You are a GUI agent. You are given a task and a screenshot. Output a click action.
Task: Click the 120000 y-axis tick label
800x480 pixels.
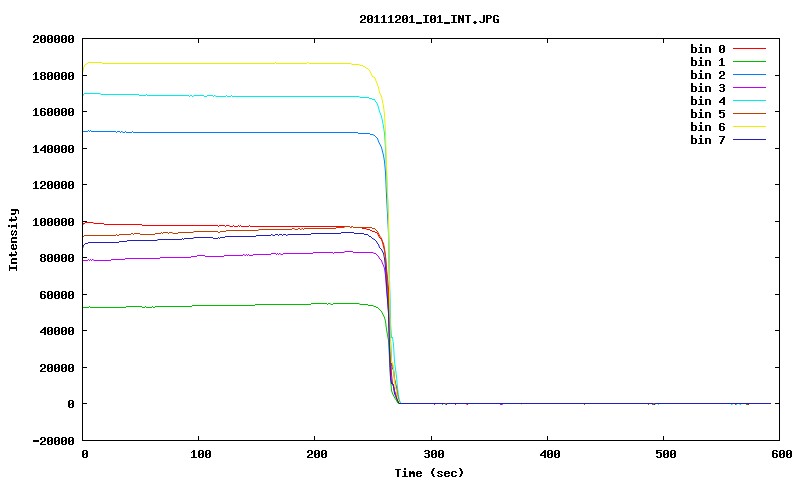click(53, 185)
